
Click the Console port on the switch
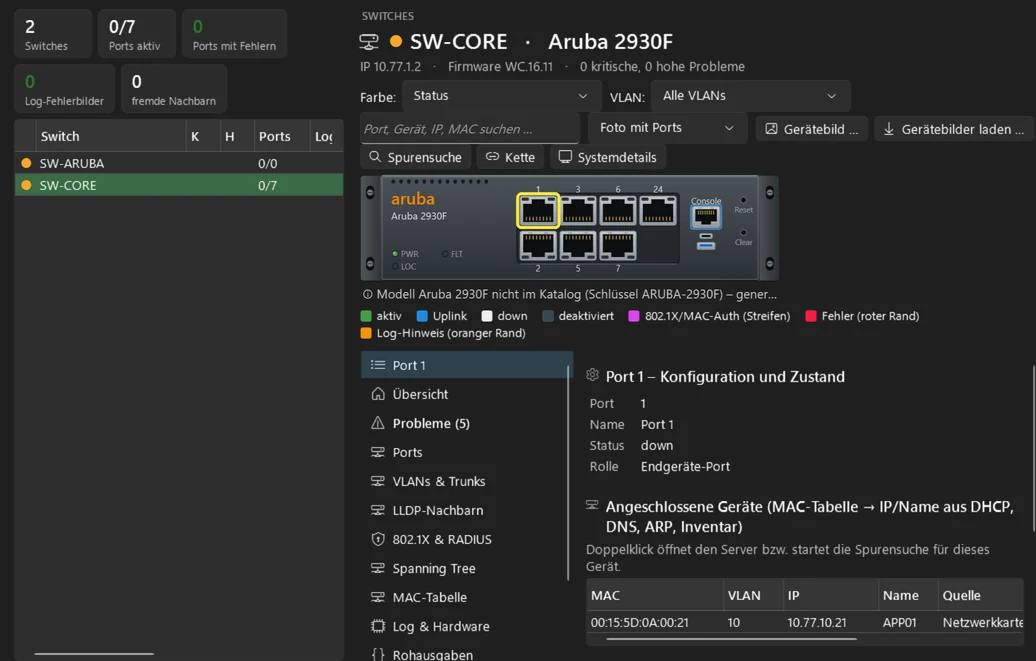[706, 217]
